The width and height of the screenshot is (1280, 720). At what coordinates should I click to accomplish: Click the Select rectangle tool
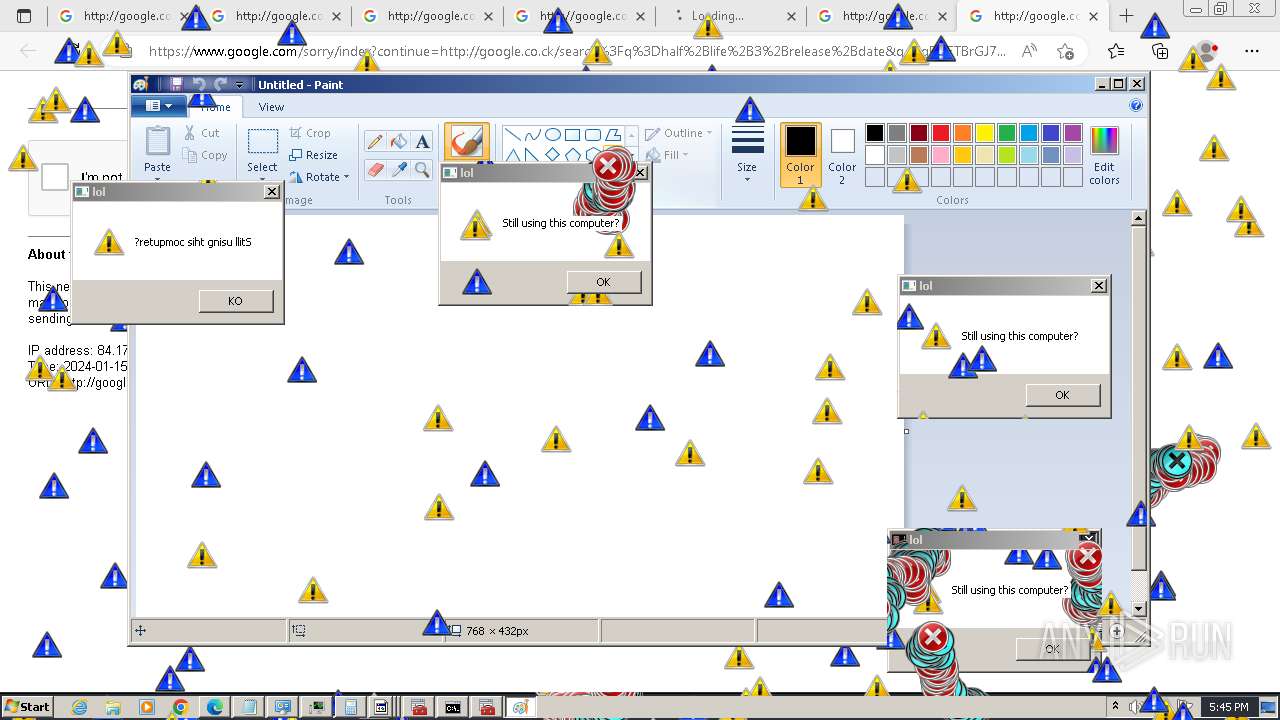(262, 141)
